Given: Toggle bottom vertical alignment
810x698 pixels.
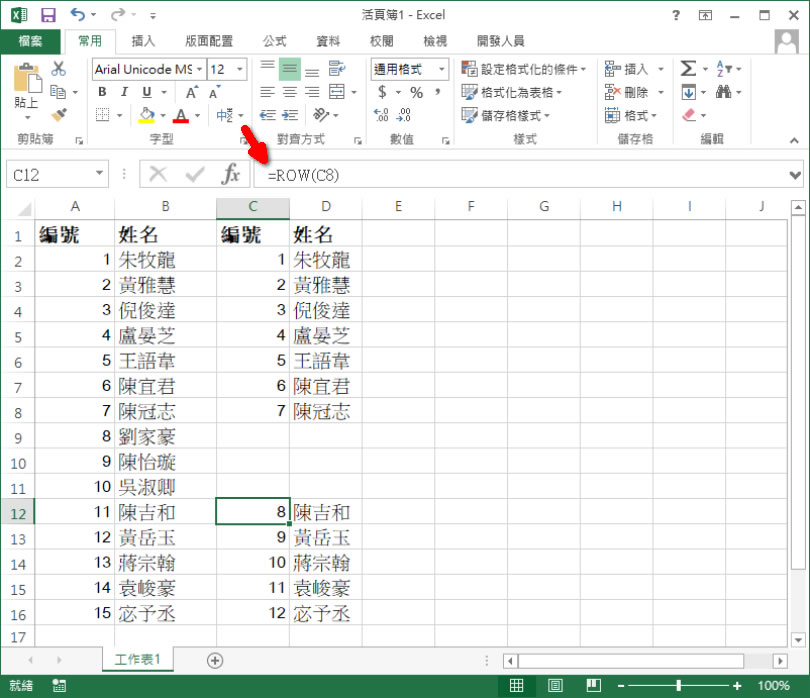Looking at the screenshot, I should [x=312, y=72].
